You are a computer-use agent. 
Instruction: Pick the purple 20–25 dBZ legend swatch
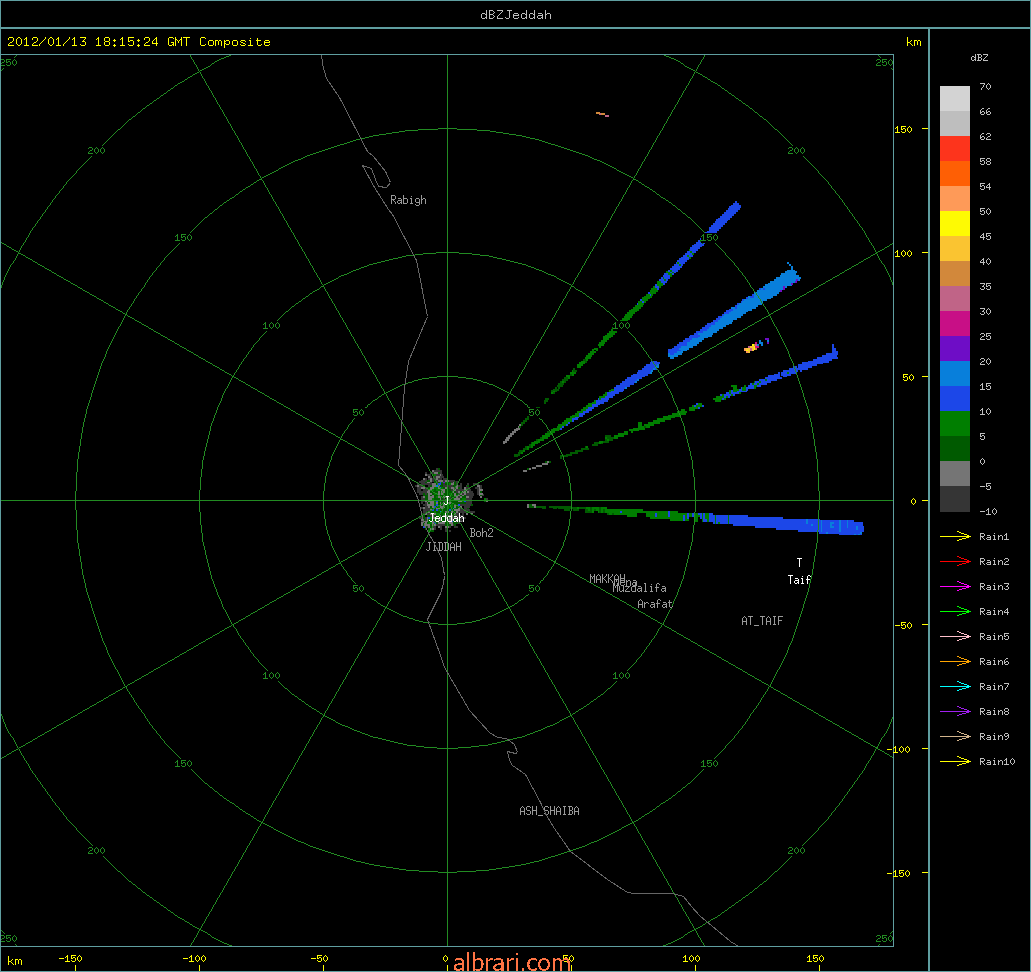(x=955, y=349)
